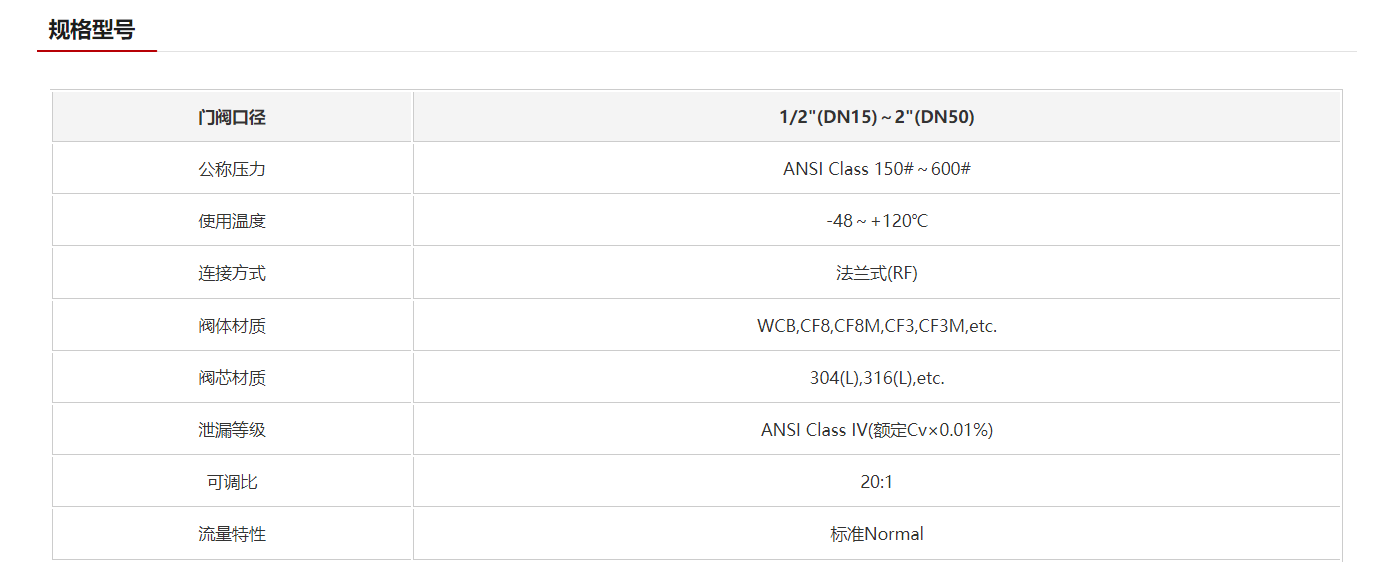Select the 连接方式 row label
This screenshot has height=576, width=1383.
coord(232,273)
